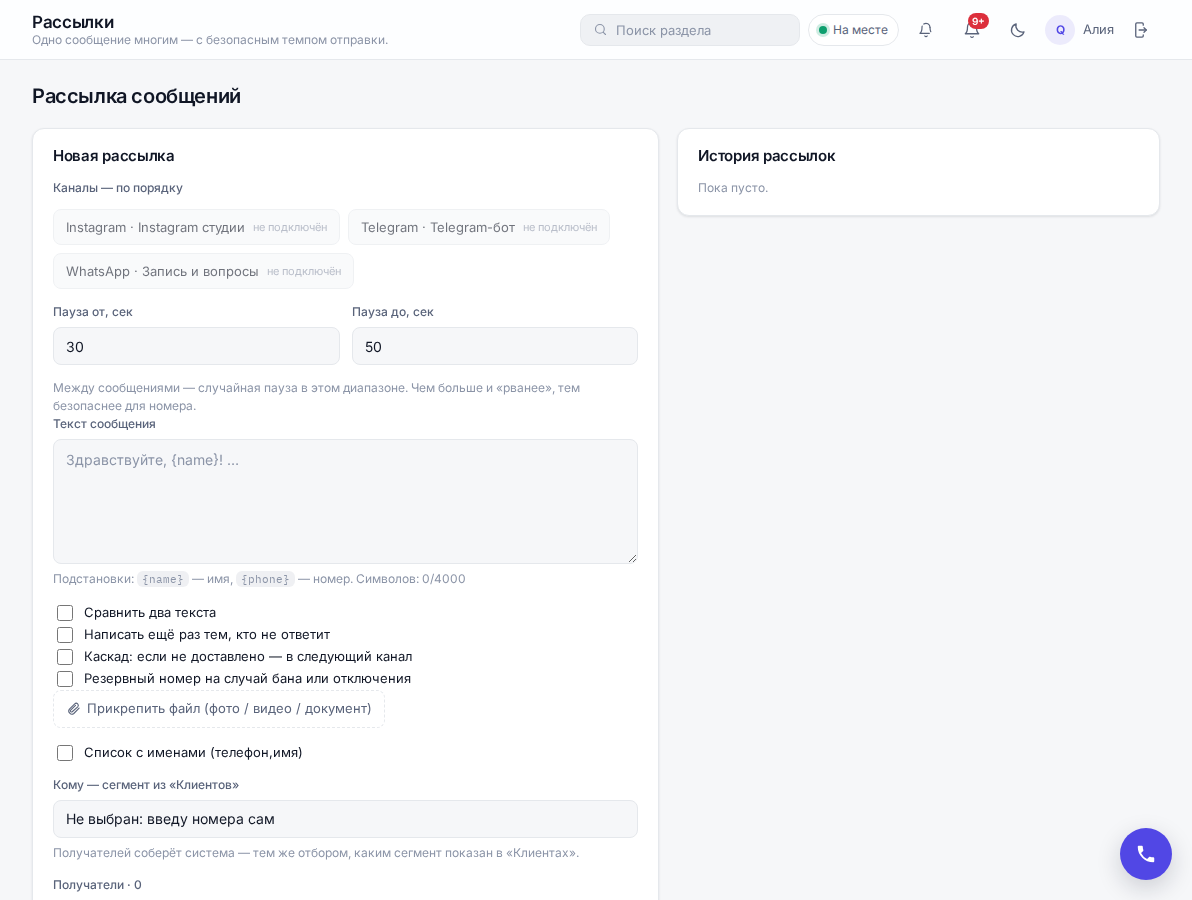Screen dimensions: 1192x900
Task: Click the paperclip attachment icon
Action: (74, 708)
